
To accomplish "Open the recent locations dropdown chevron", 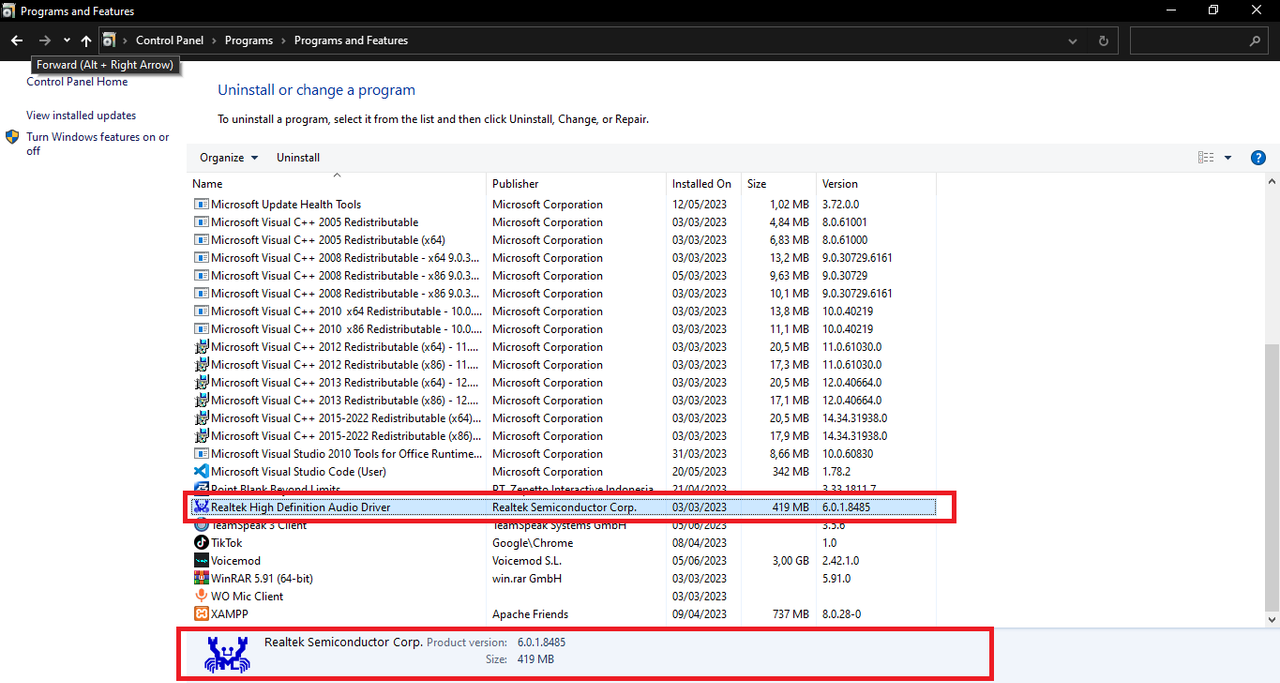I will point(66,41).
